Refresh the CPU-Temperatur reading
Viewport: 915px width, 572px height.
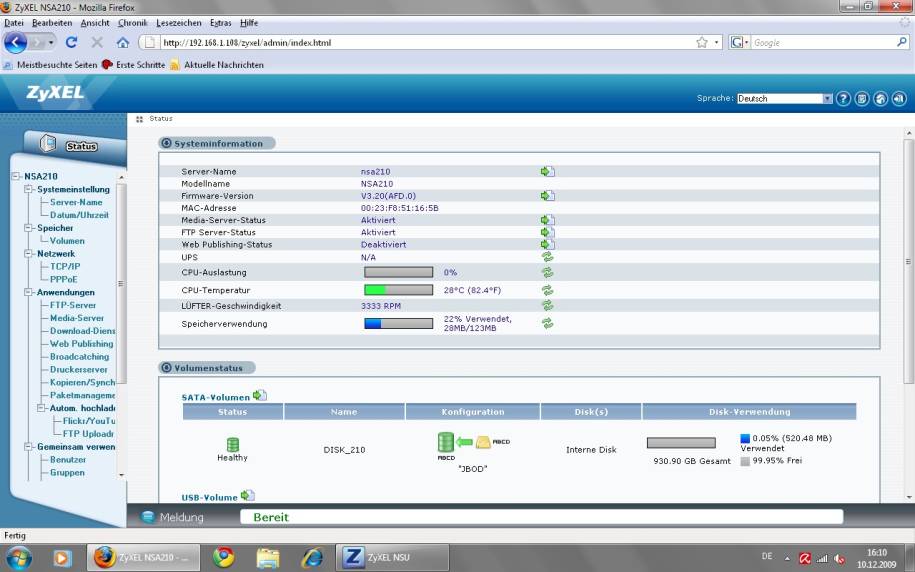(547, 290)
